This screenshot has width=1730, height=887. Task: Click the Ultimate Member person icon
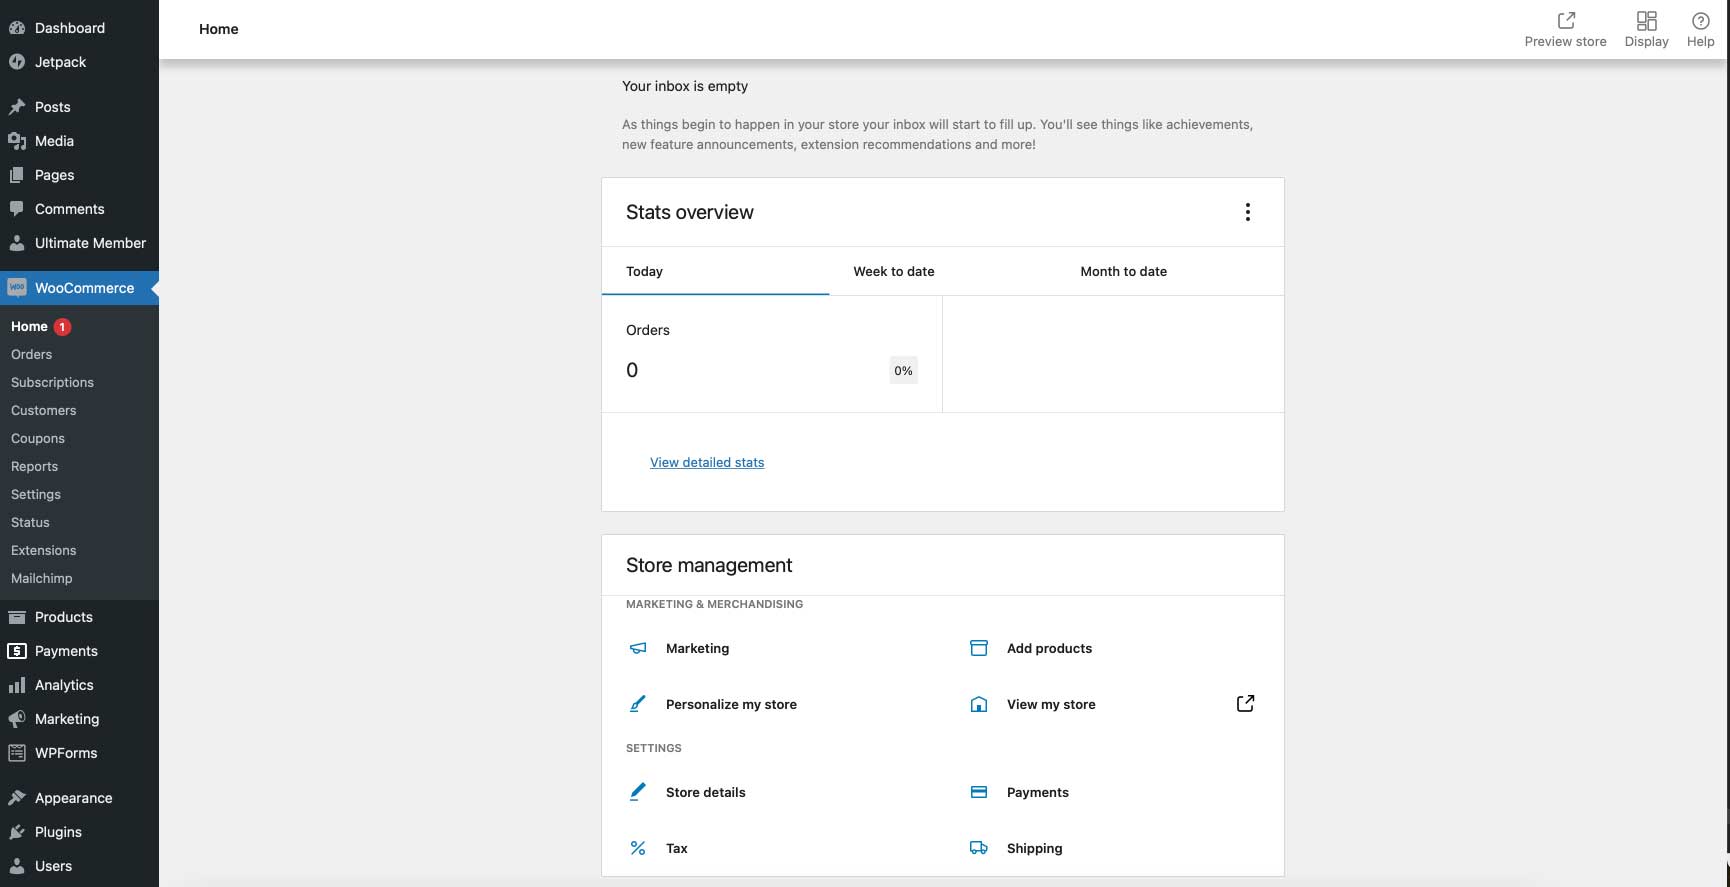(17, 243)
